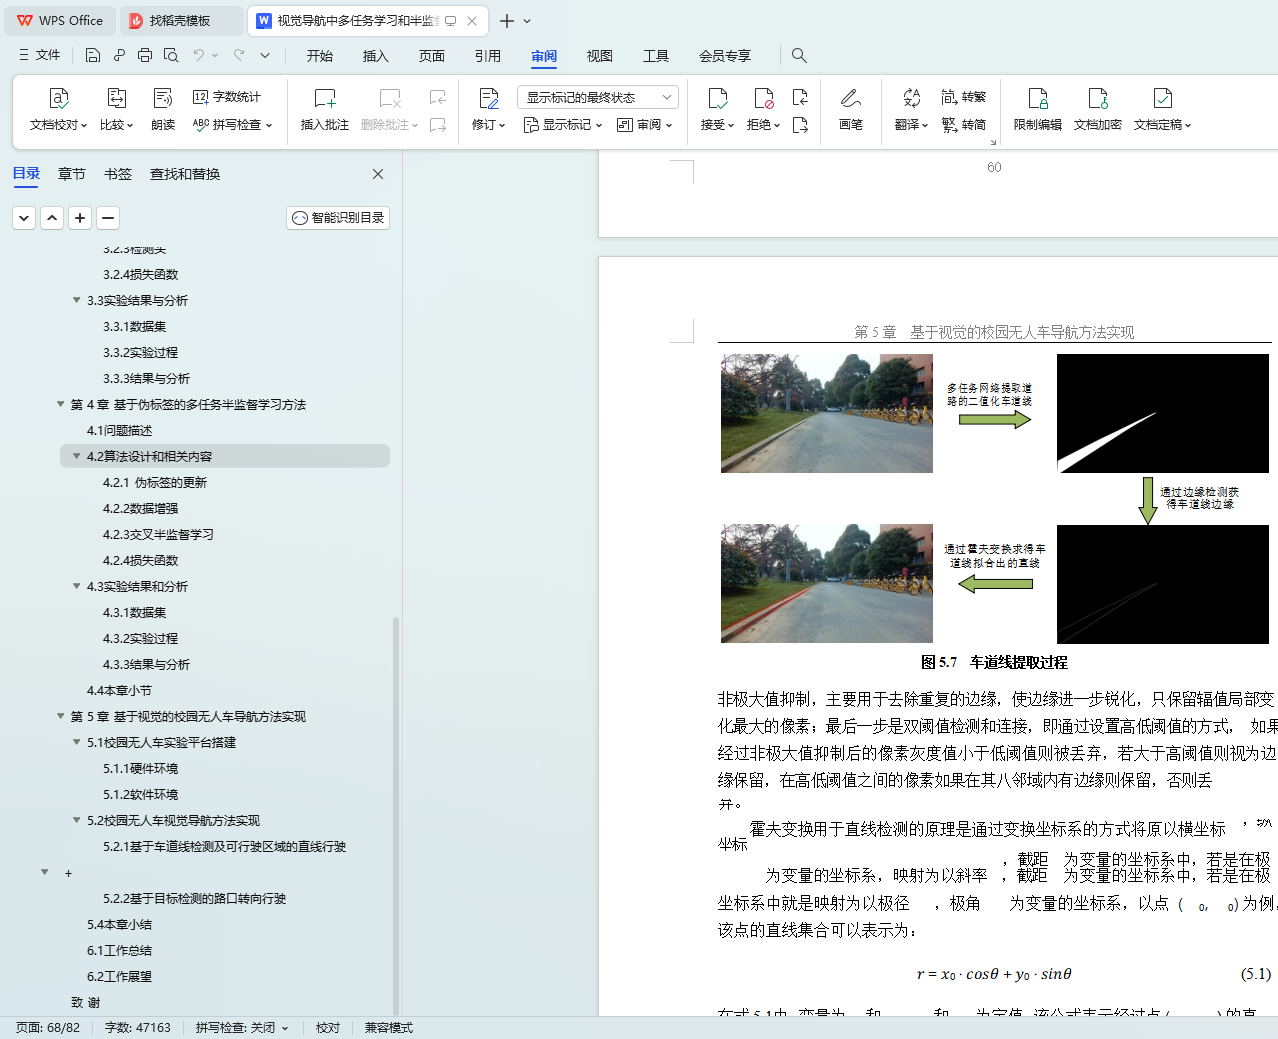Click the search magnifier icon in ribbon
The width and height of the screenshot is (1278, 1039).
[799, 55]
